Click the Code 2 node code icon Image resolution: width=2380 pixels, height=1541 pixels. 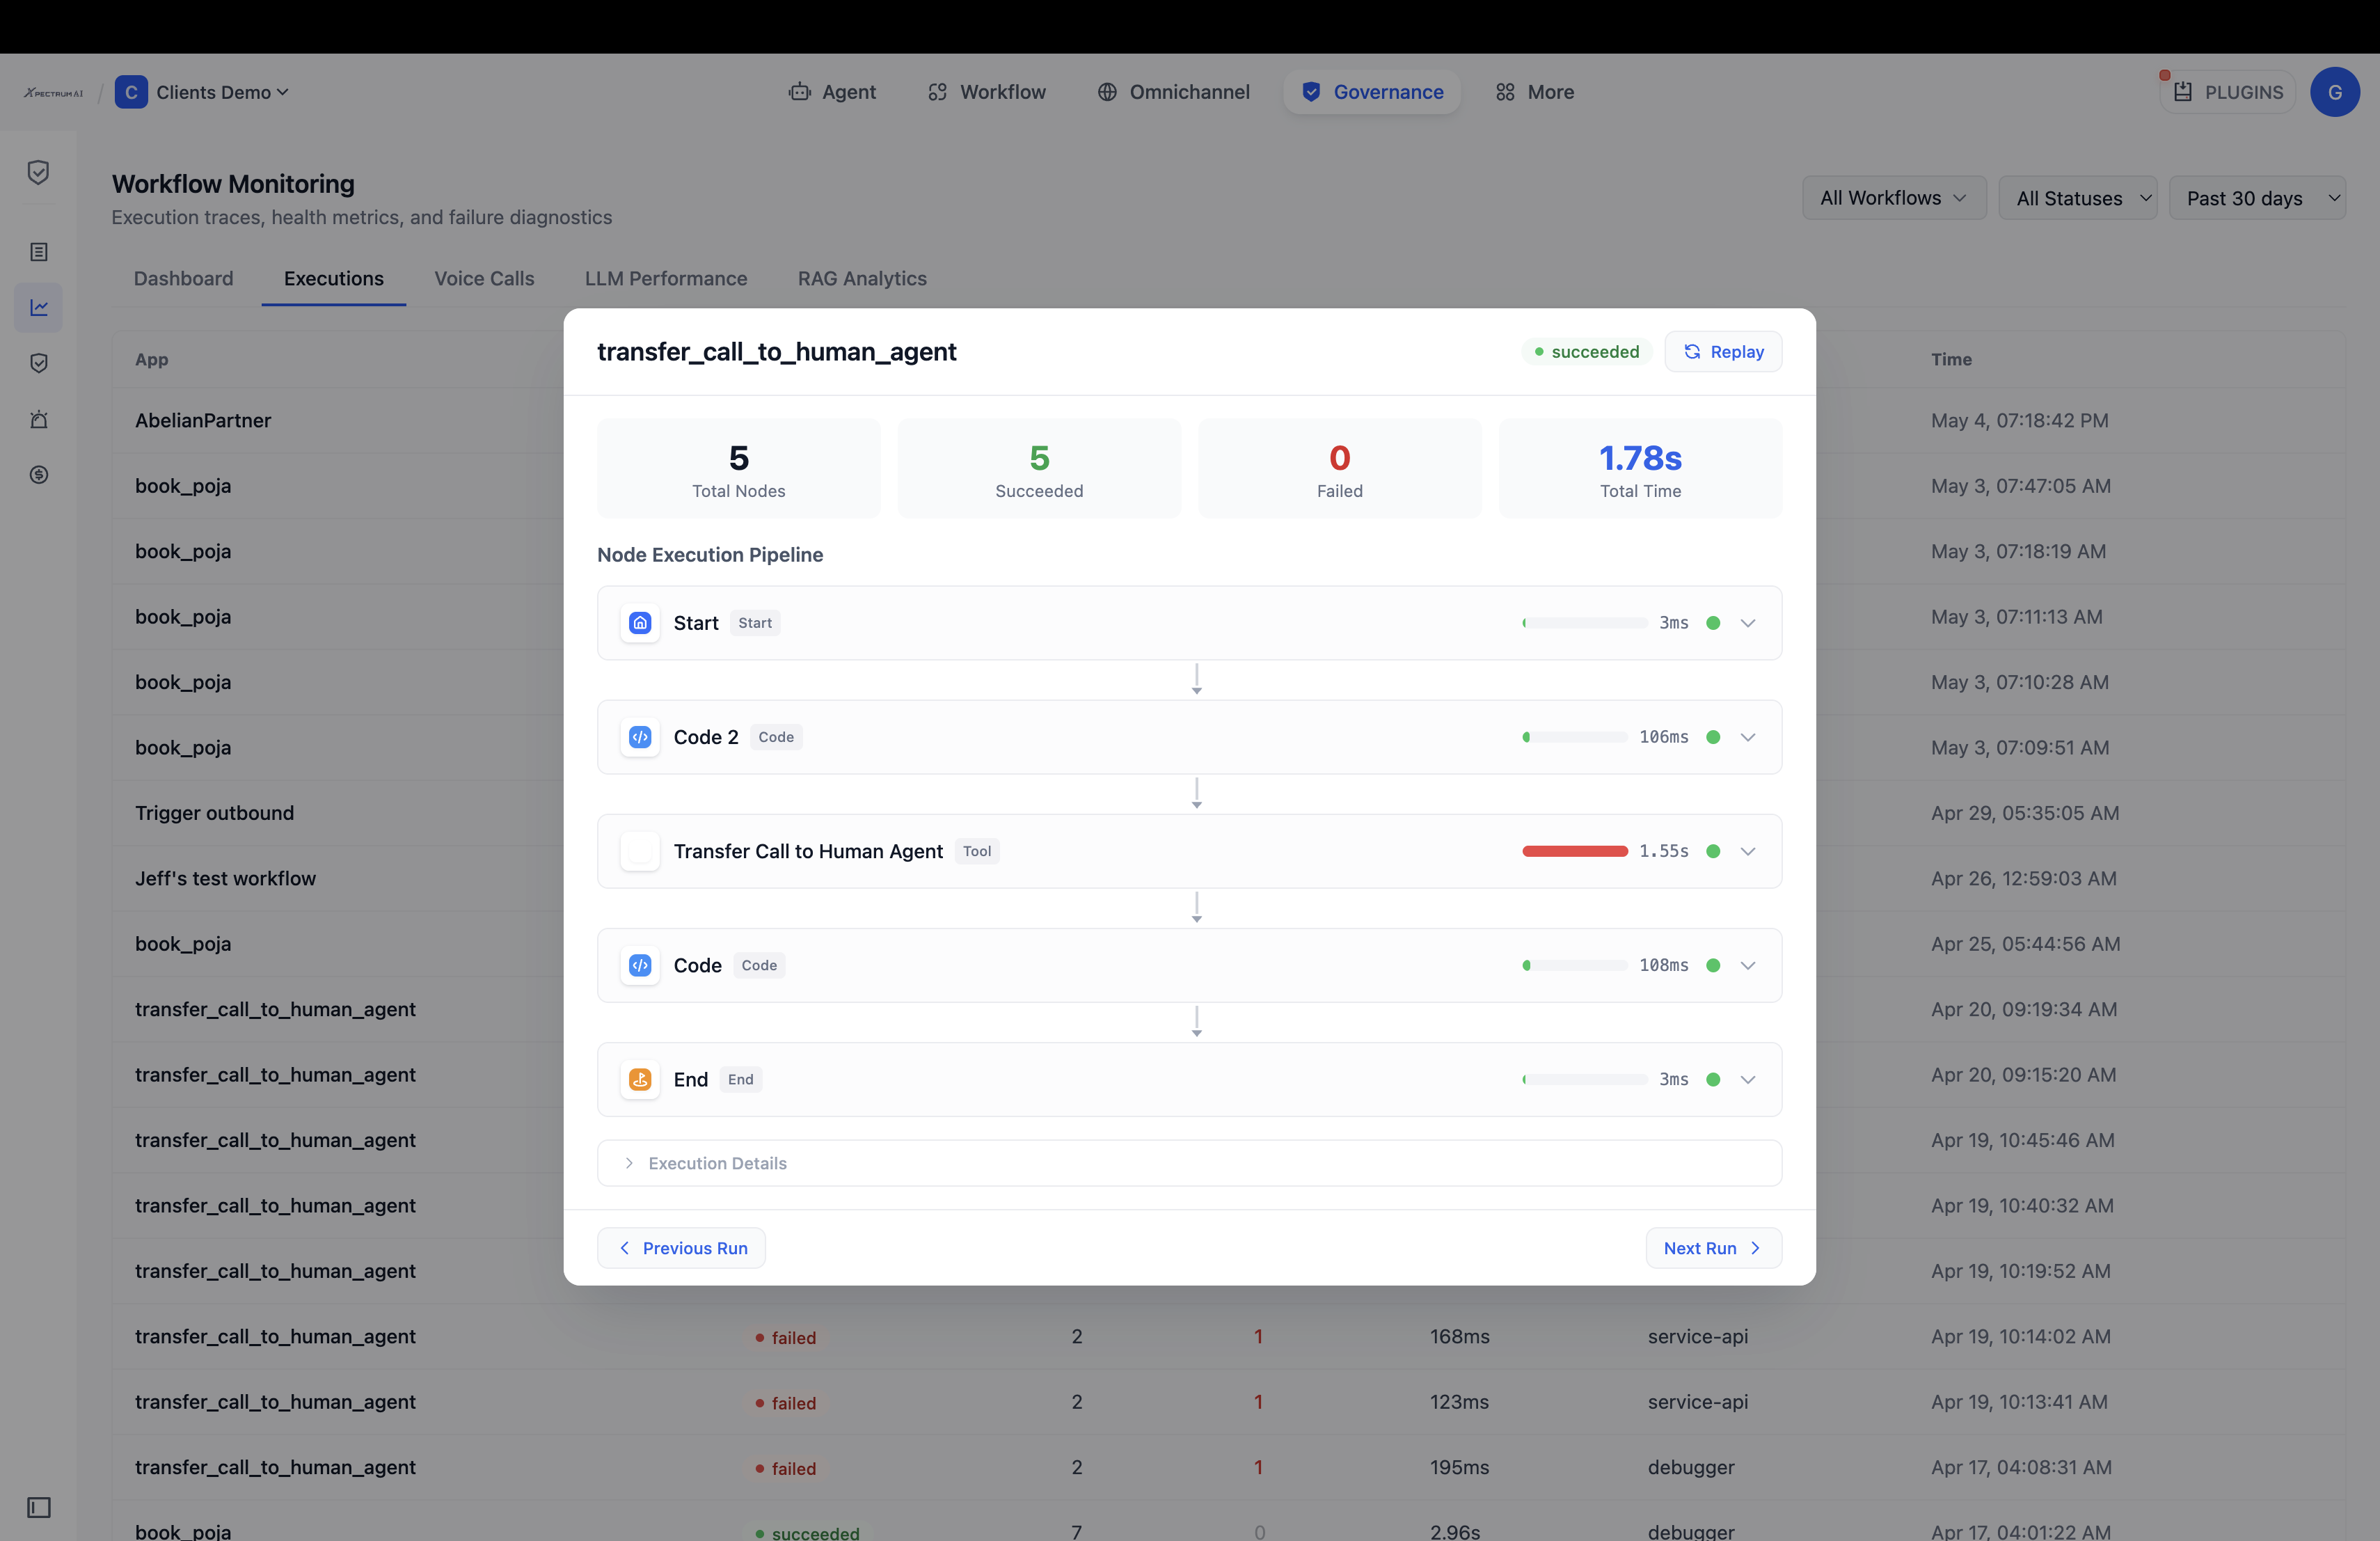[640, 737]
